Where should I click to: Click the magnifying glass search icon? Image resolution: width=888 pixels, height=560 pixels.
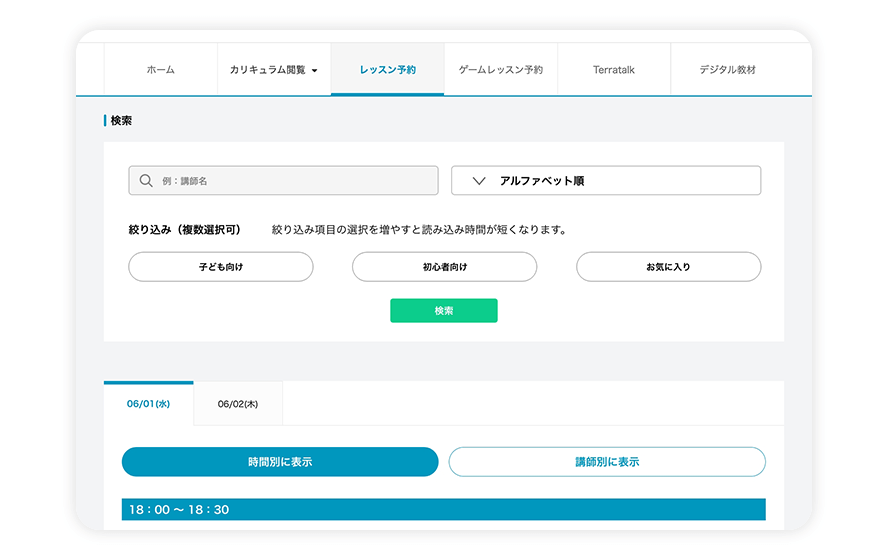[x=146, y=181]
